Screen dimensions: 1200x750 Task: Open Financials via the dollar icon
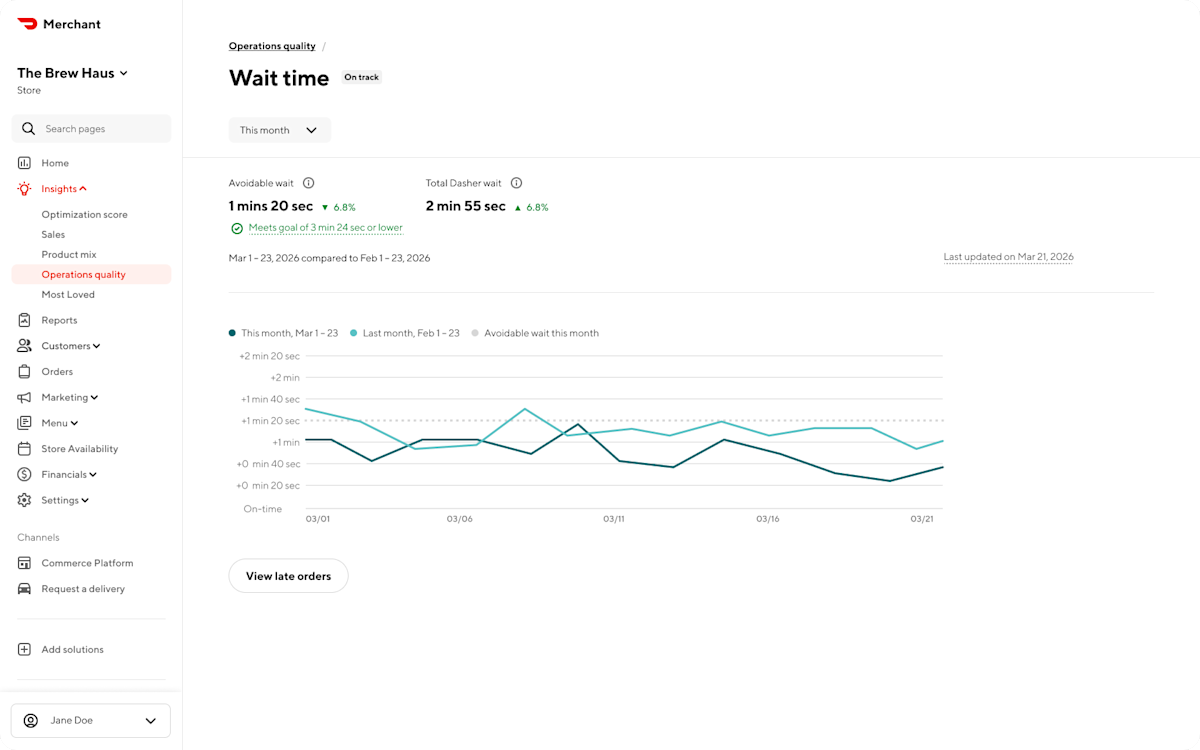(x=24, y=474)
